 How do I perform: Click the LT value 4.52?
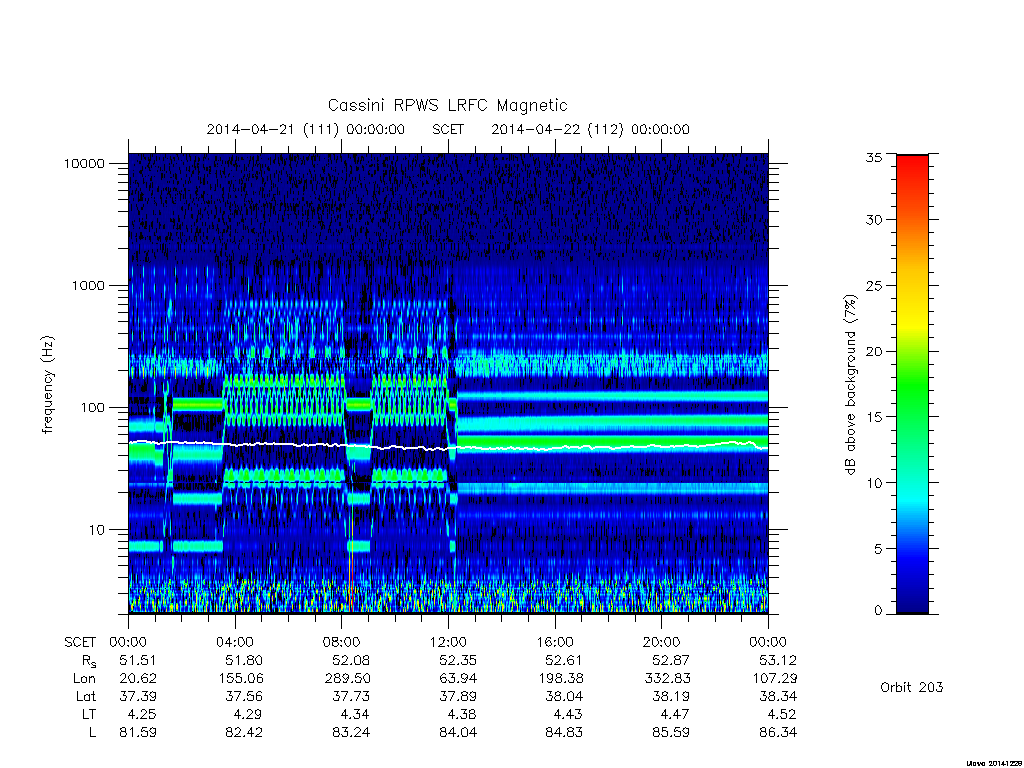(x=782, y=714)
